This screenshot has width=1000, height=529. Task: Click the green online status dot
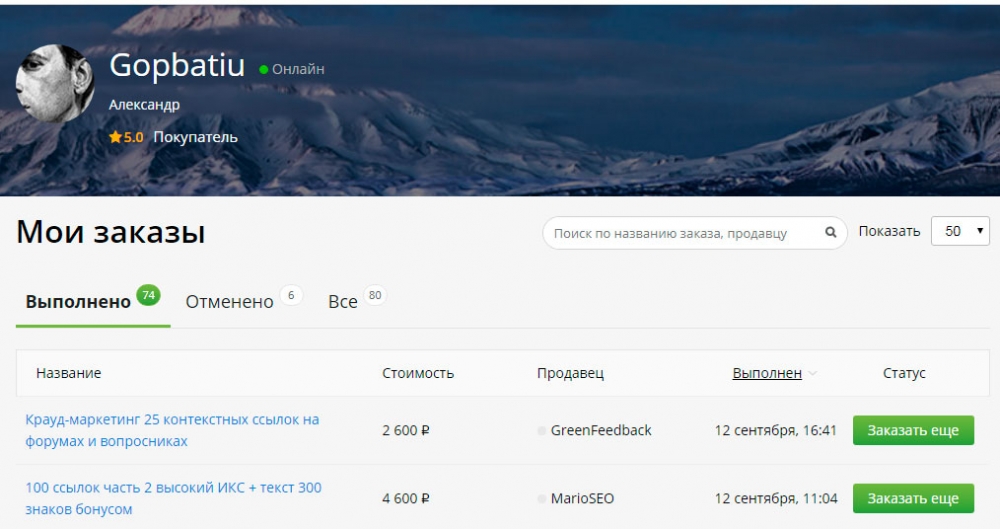point(264,70)
